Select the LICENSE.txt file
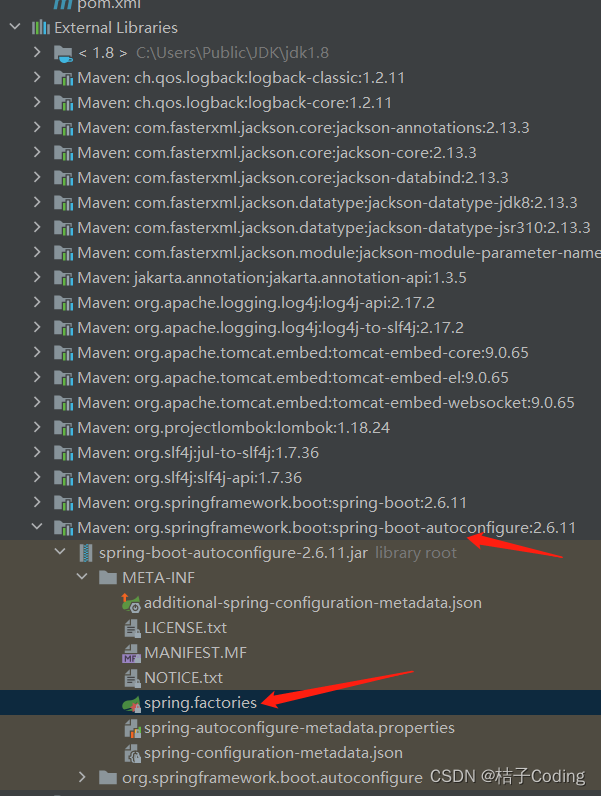Image resolution: width=601 pixels, height=796 pixels. 185,628
